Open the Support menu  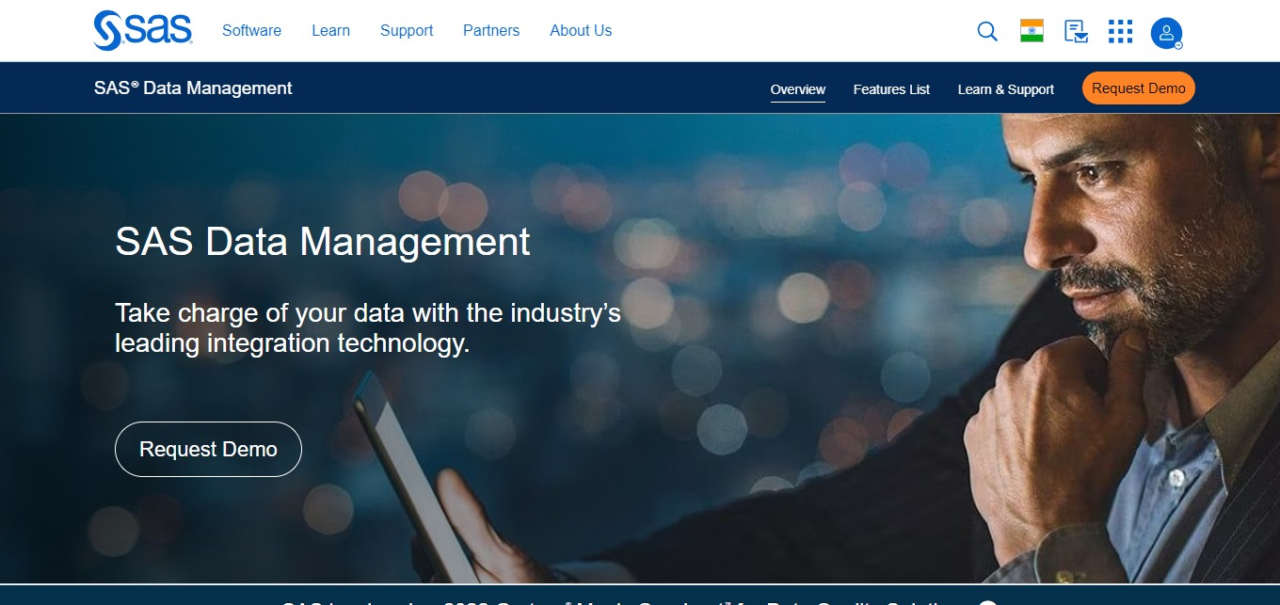pos(407,31)
